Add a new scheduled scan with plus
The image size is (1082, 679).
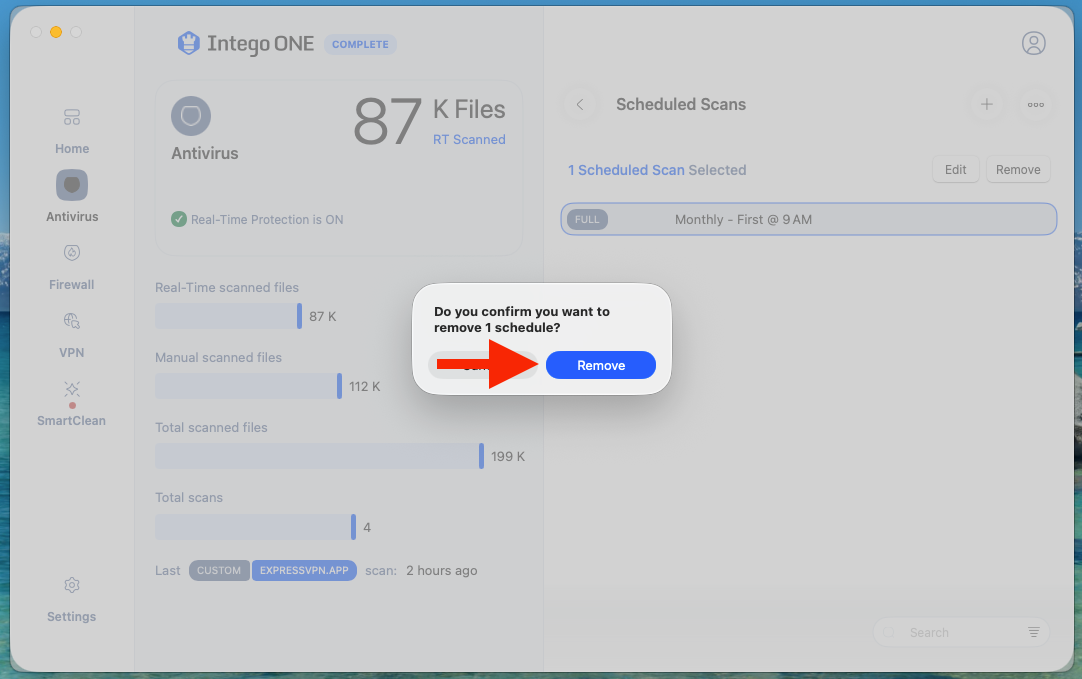tap(986, 104)
